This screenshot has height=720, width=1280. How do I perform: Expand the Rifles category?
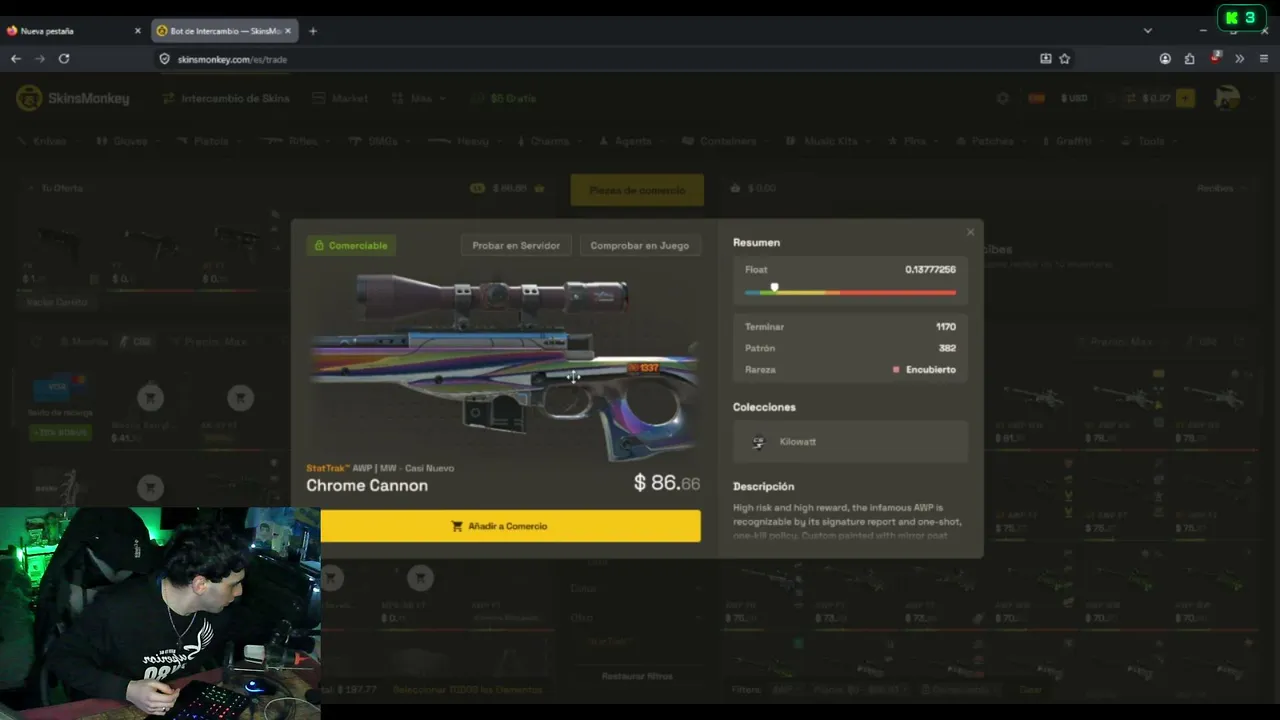click(296, 141)
